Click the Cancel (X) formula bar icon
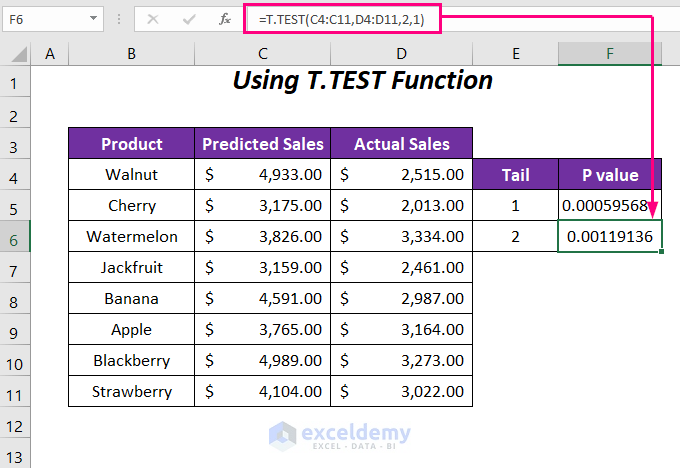 153,19
